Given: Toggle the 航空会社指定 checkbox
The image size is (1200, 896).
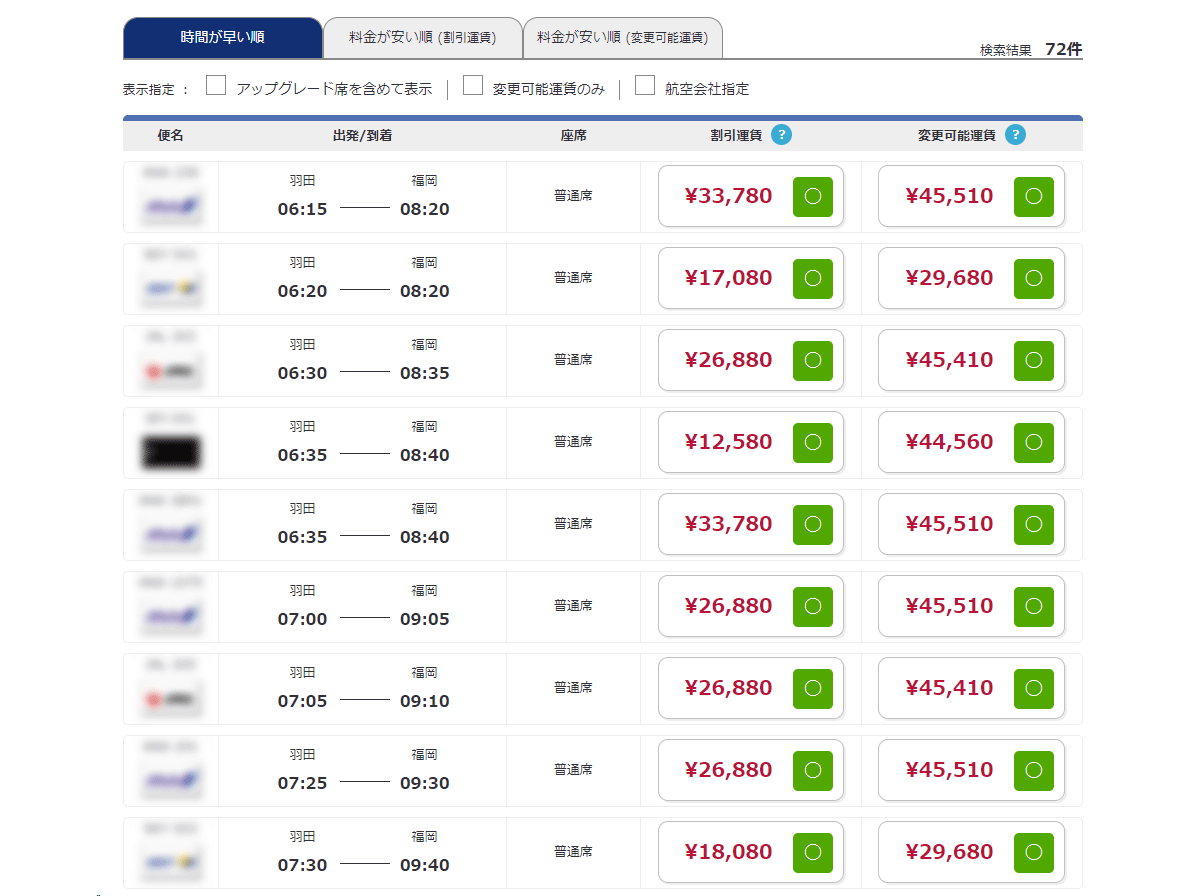Looking at the screenshot, I should coord(645,86).
